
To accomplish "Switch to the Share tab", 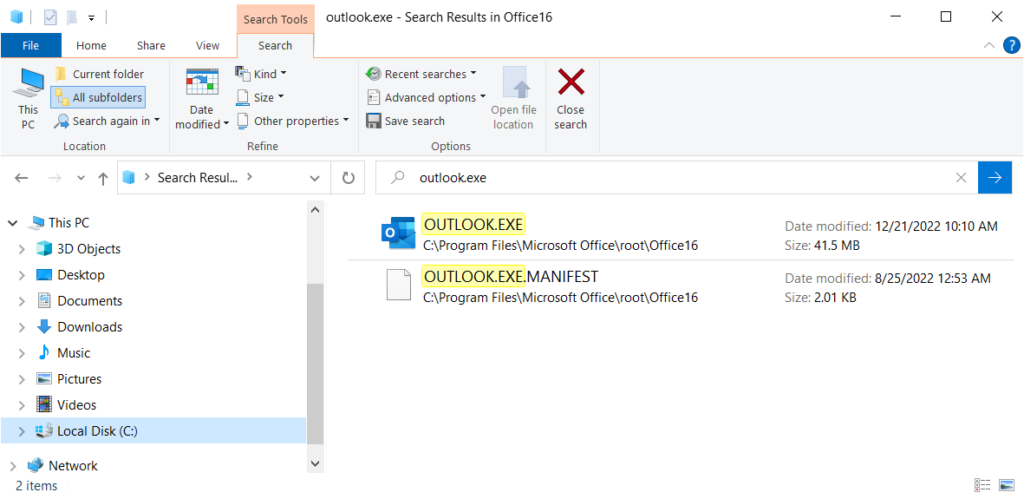I will (151, 45).
